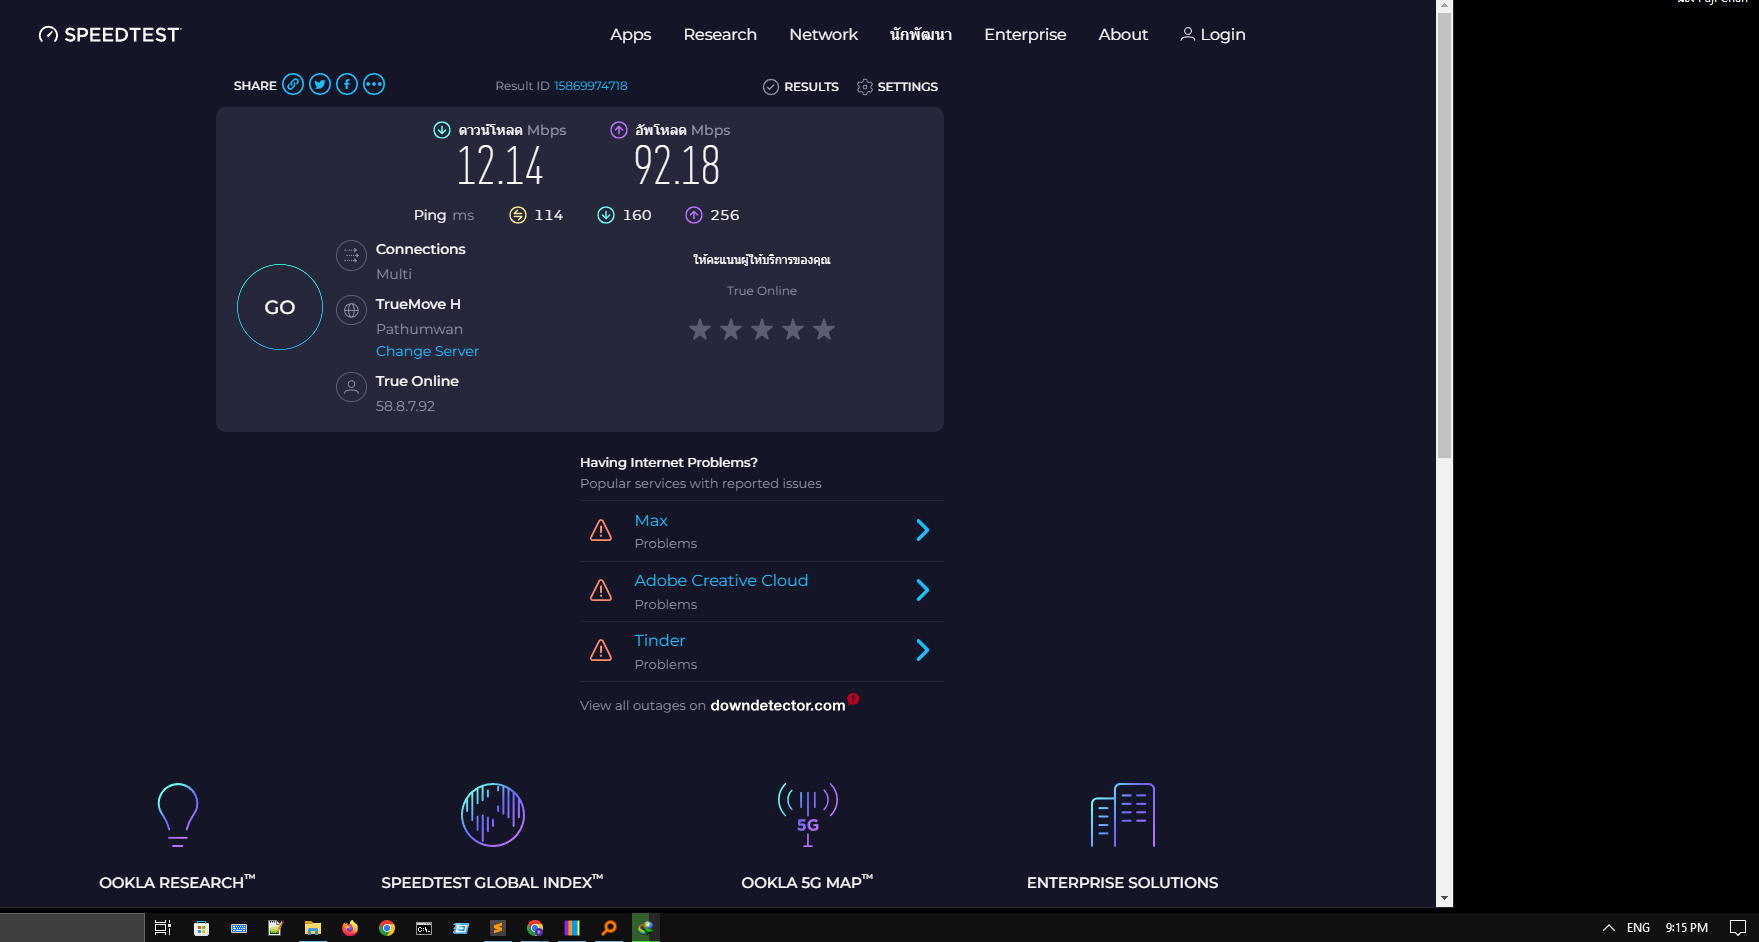Image resolution: width=1759 pixels, height=942 pixels.
Task: Open the Adobe Creative Cloud link
Action: pyautogui.click(x=721, y=581)
